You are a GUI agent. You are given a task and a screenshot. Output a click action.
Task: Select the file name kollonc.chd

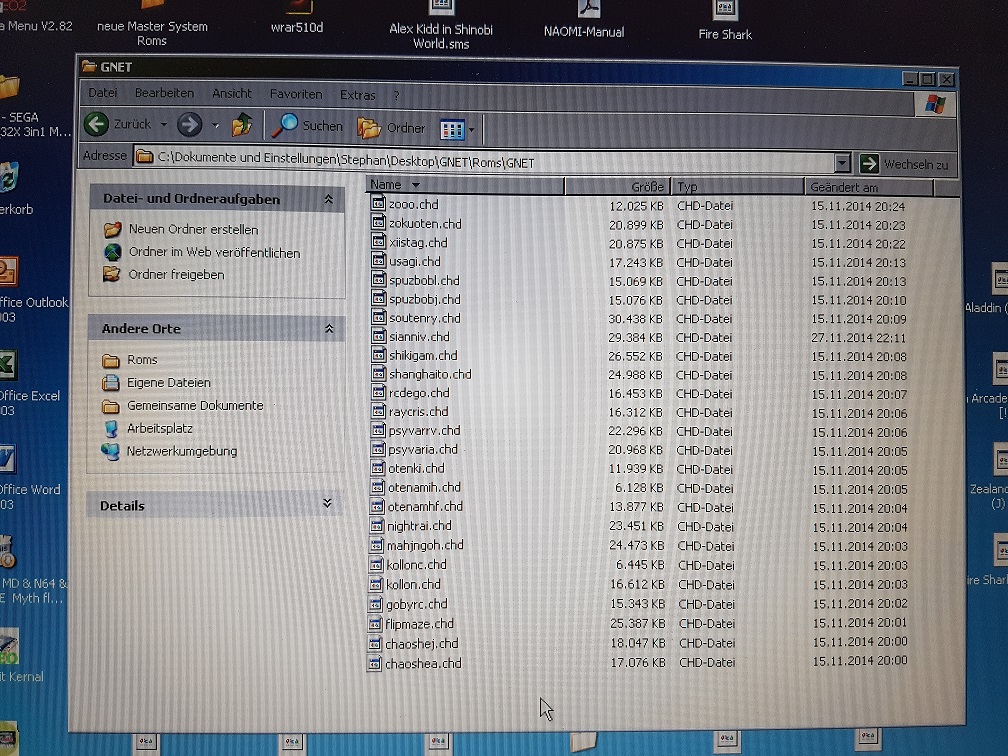tap(416, 565)
